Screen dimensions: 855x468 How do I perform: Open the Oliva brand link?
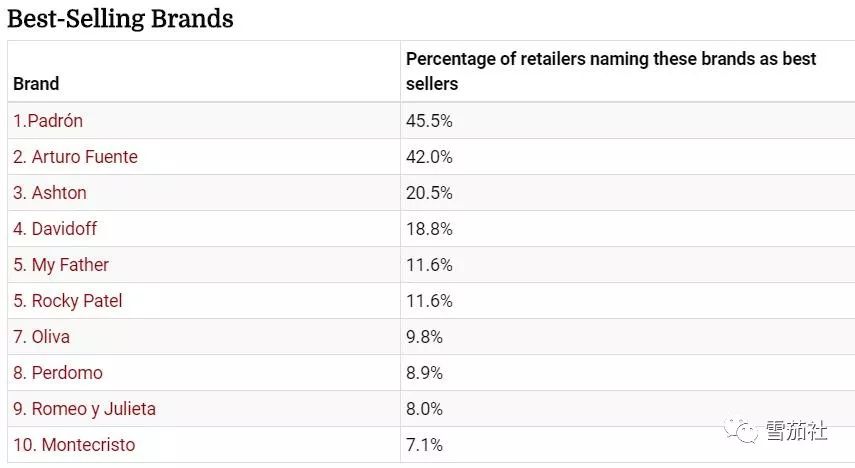tap(42, 337)
